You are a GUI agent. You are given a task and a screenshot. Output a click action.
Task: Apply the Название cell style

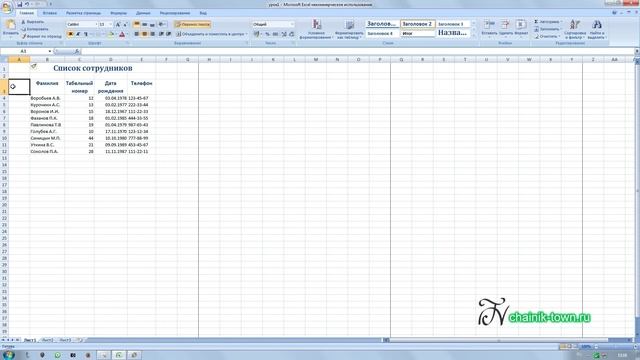(452, 33)
